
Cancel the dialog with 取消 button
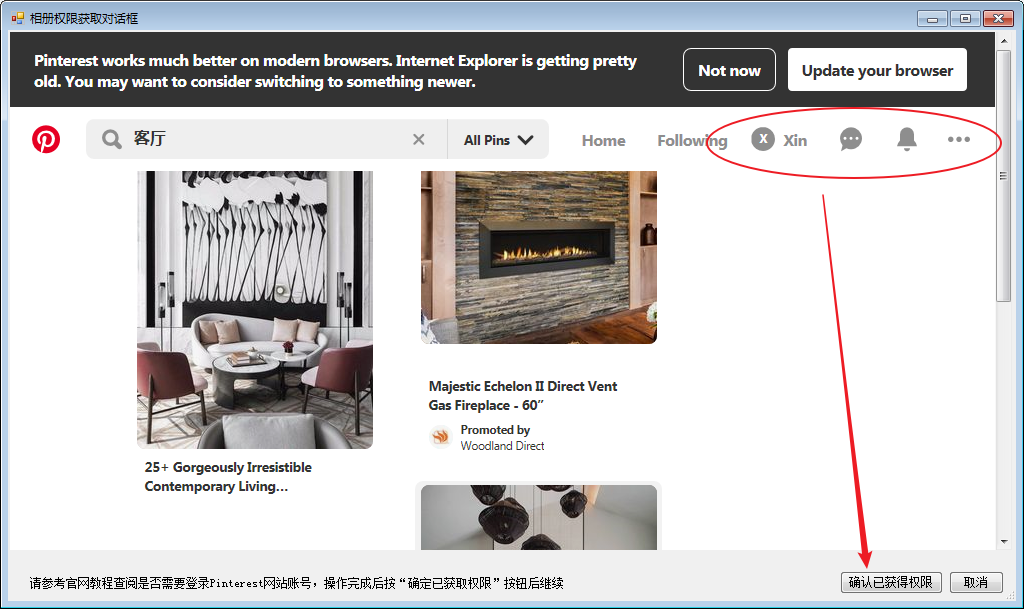click(975, 582)
